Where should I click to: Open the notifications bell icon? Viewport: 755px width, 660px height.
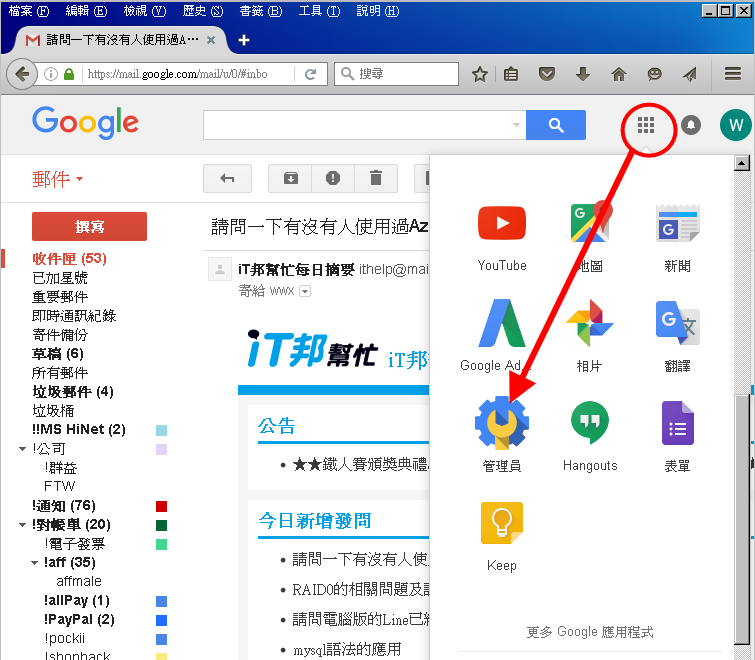coord(690,125)
